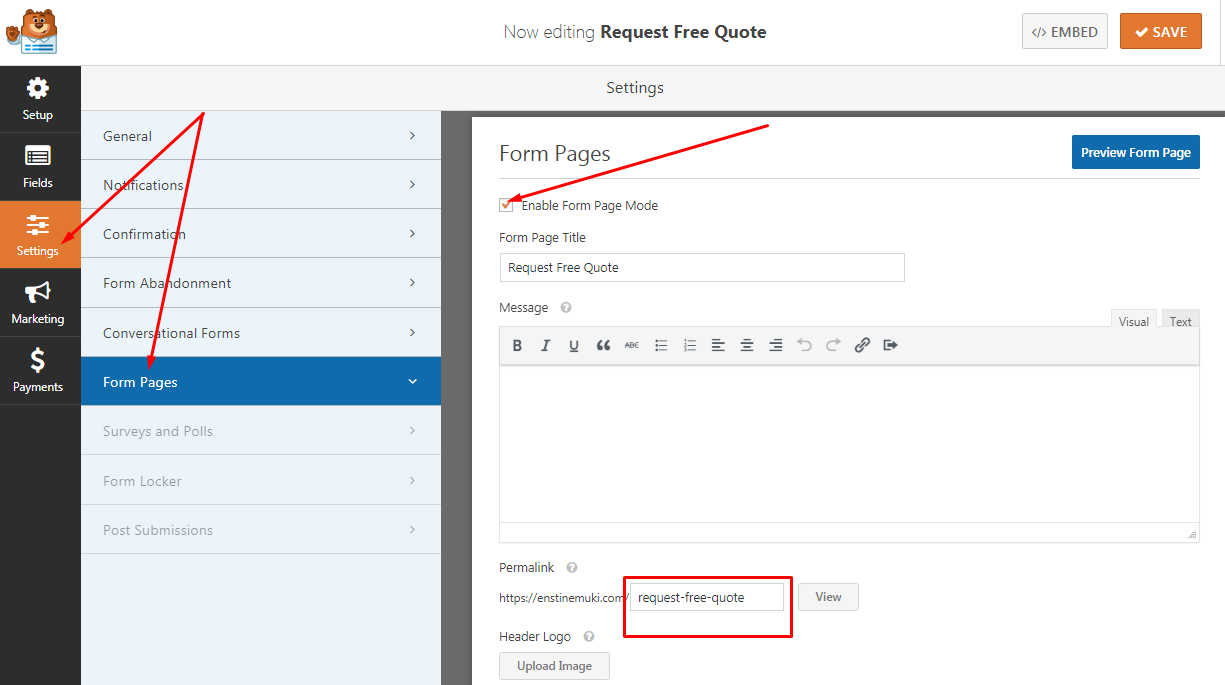
Task: Click the Bold formatting icon
Action: 517,345
